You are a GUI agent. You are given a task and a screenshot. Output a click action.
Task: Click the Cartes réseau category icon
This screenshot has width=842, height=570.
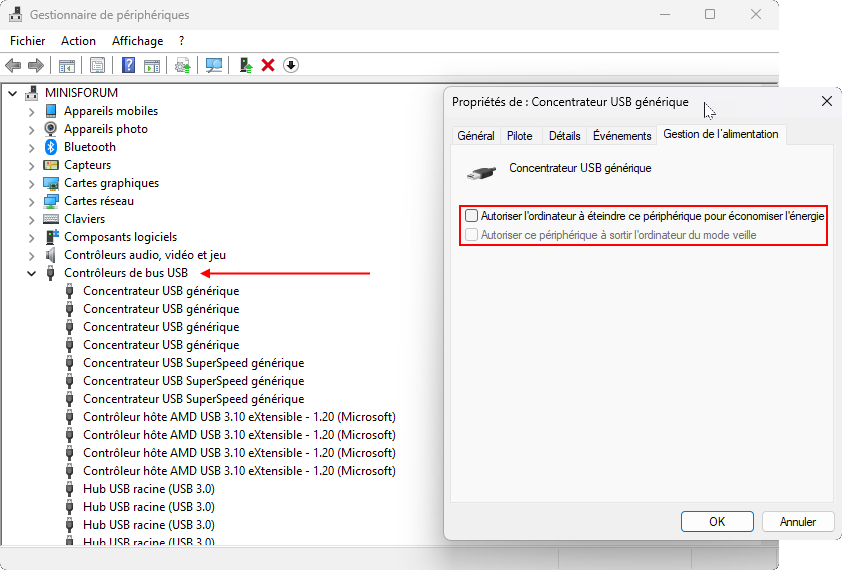51,201
